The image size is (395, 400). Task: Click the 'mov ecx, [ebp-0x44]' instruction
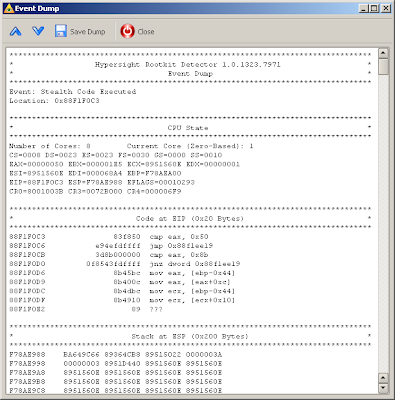(192, 291)
